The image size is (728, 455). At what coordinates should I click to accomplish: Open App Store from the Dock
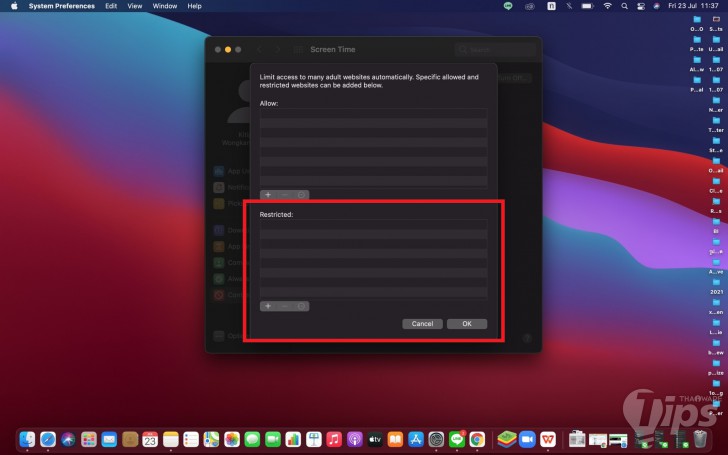pyautogui.click(x=416, y=439)
